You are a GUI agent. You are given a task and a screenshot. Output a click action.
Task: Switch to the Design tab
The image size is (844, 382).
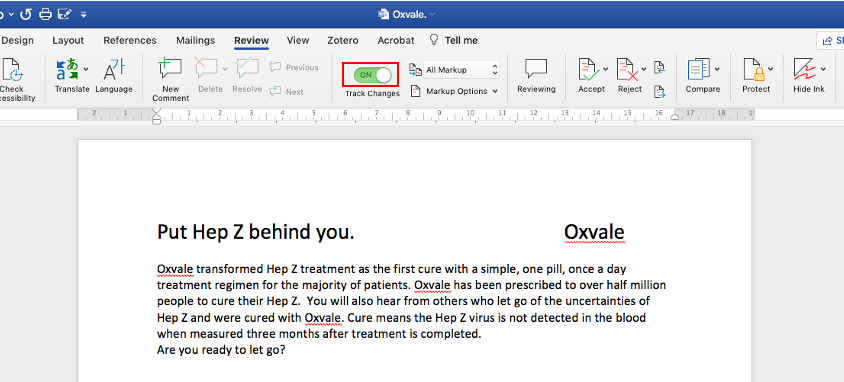click(x=17, y=40)
